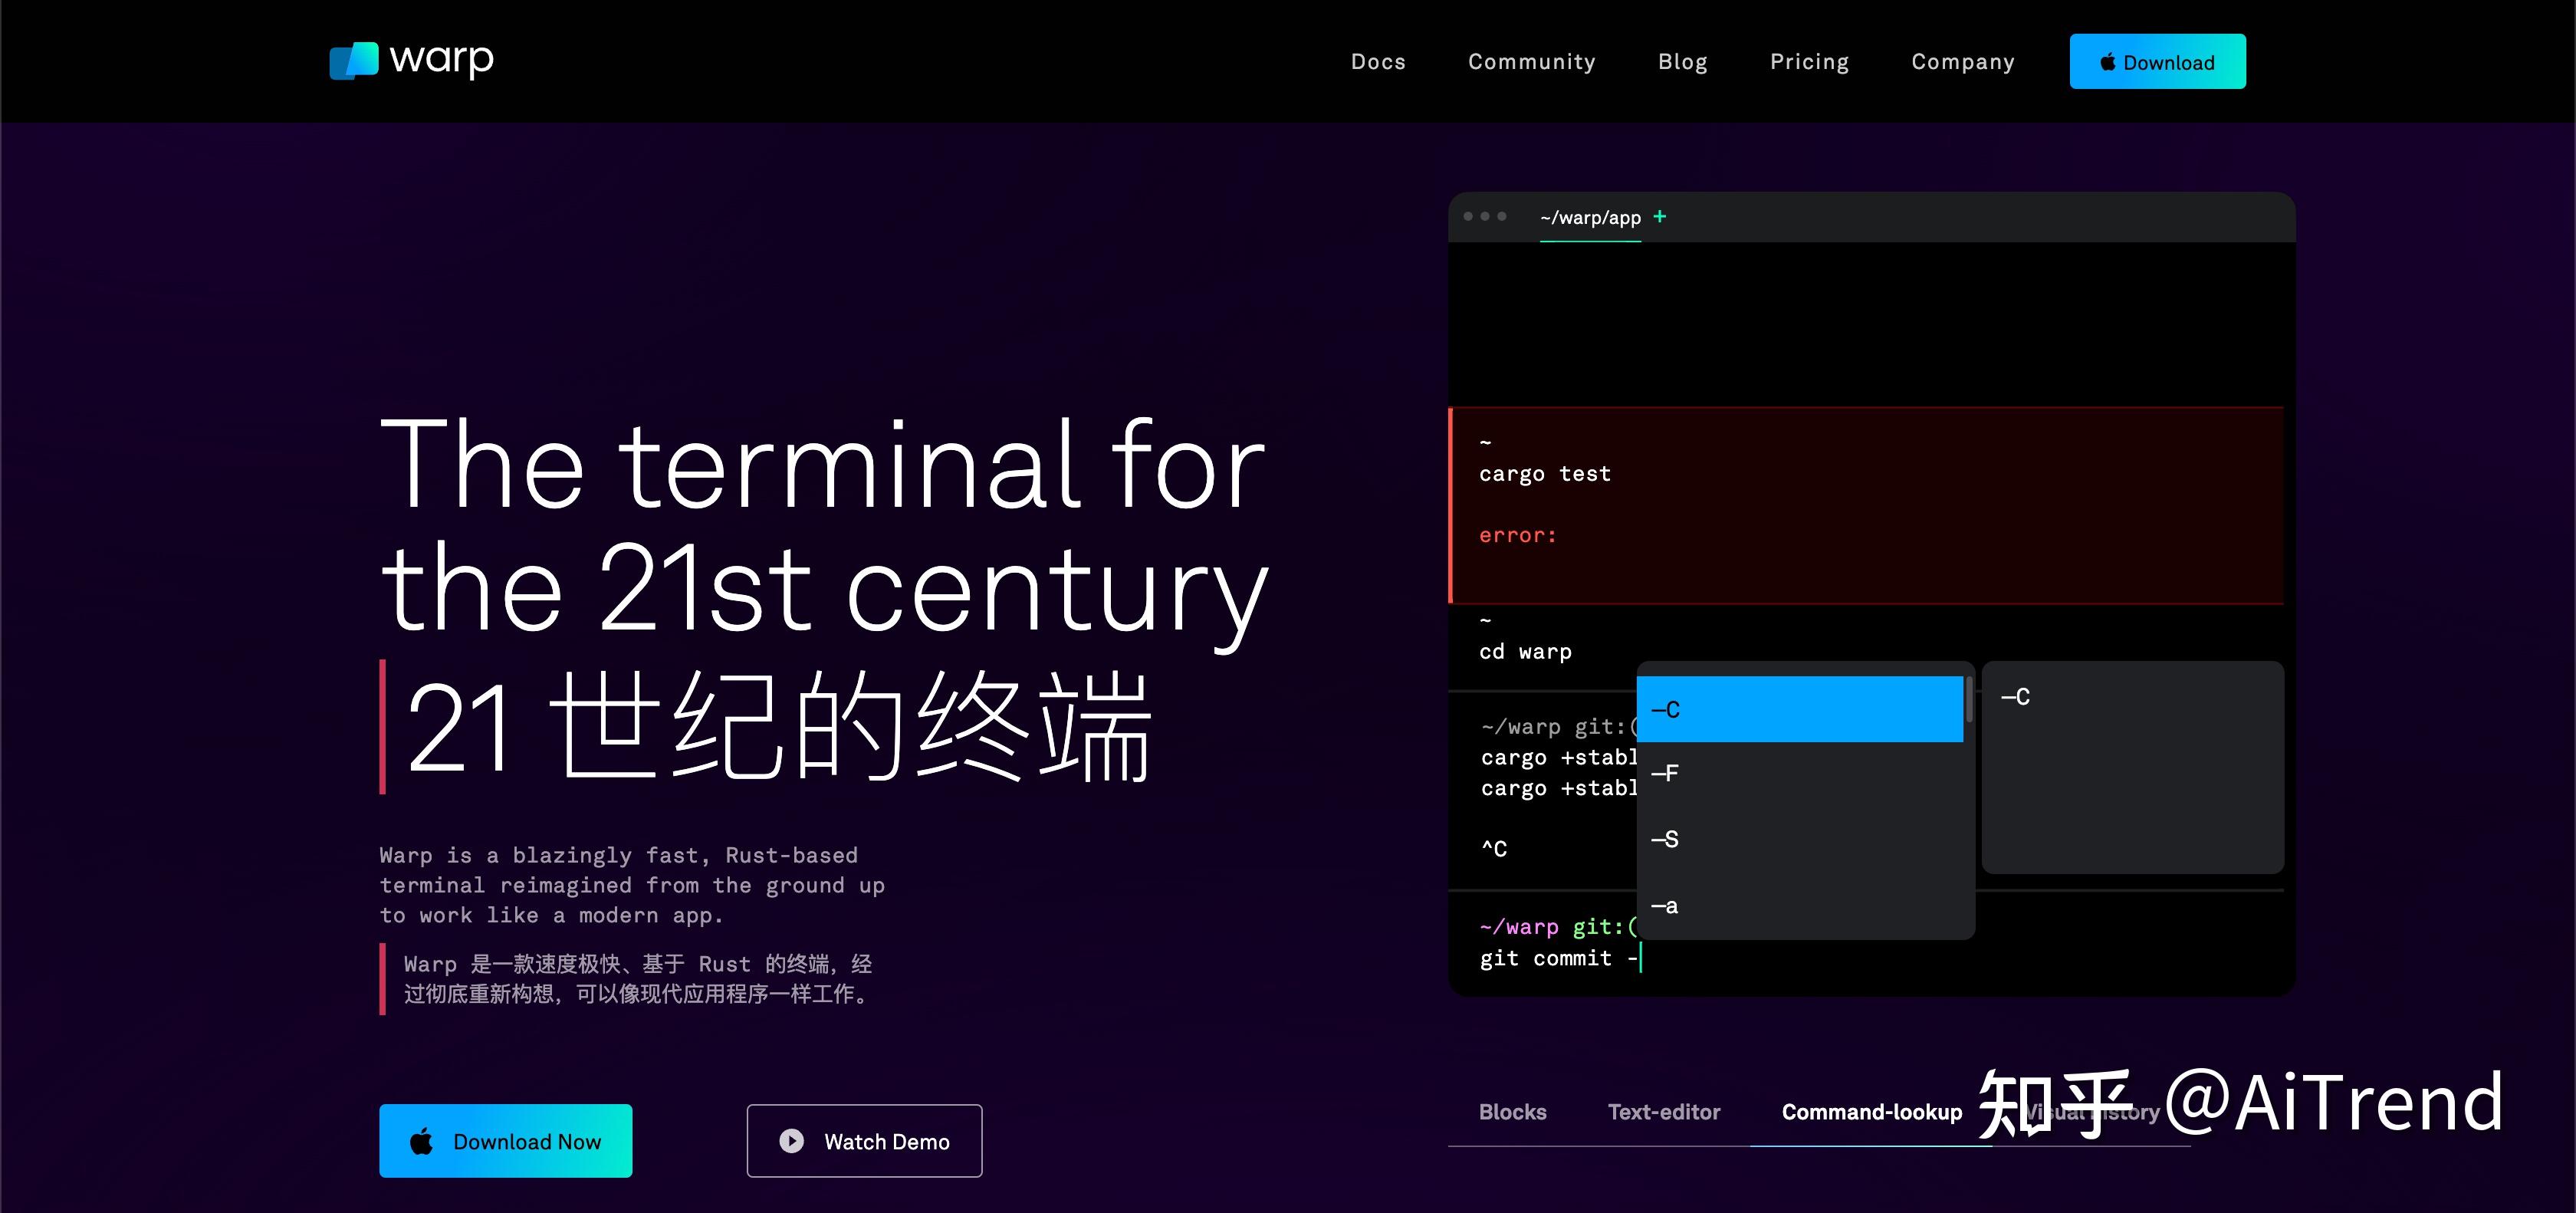Open the Docs page
Viewport: 2576px width, 1213px height.
pyautogui.click(x=1378, y=62)
